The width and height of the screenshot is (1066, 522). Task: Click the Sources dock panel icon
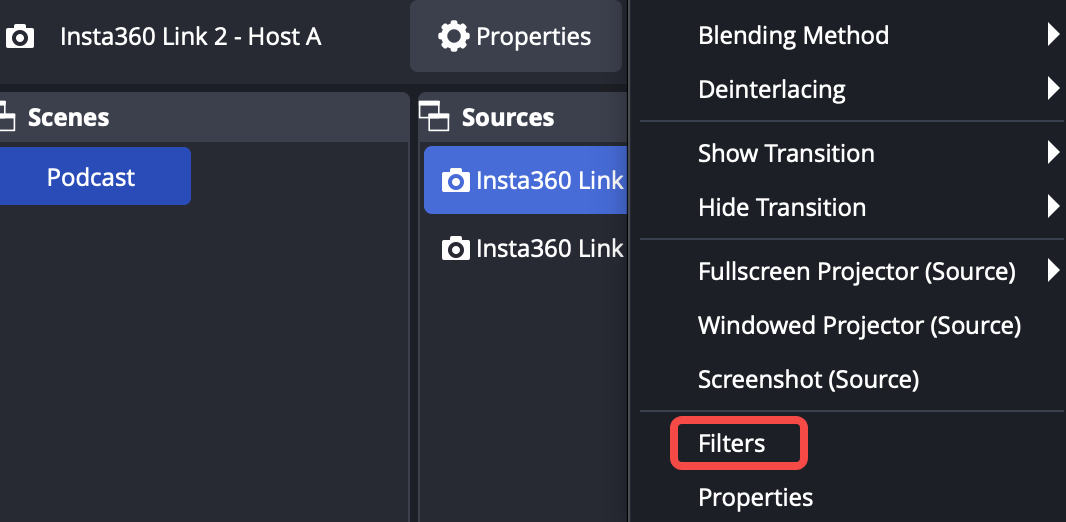coord(436,117)
